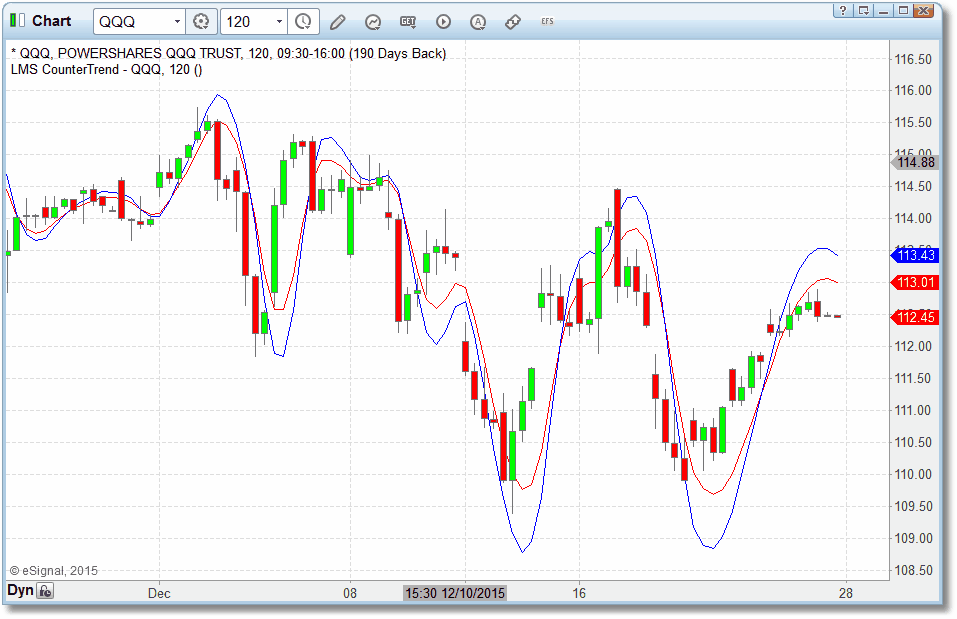Toggle the time scale lock icon
Screen dimensions: 957x619
pos(45,591)
